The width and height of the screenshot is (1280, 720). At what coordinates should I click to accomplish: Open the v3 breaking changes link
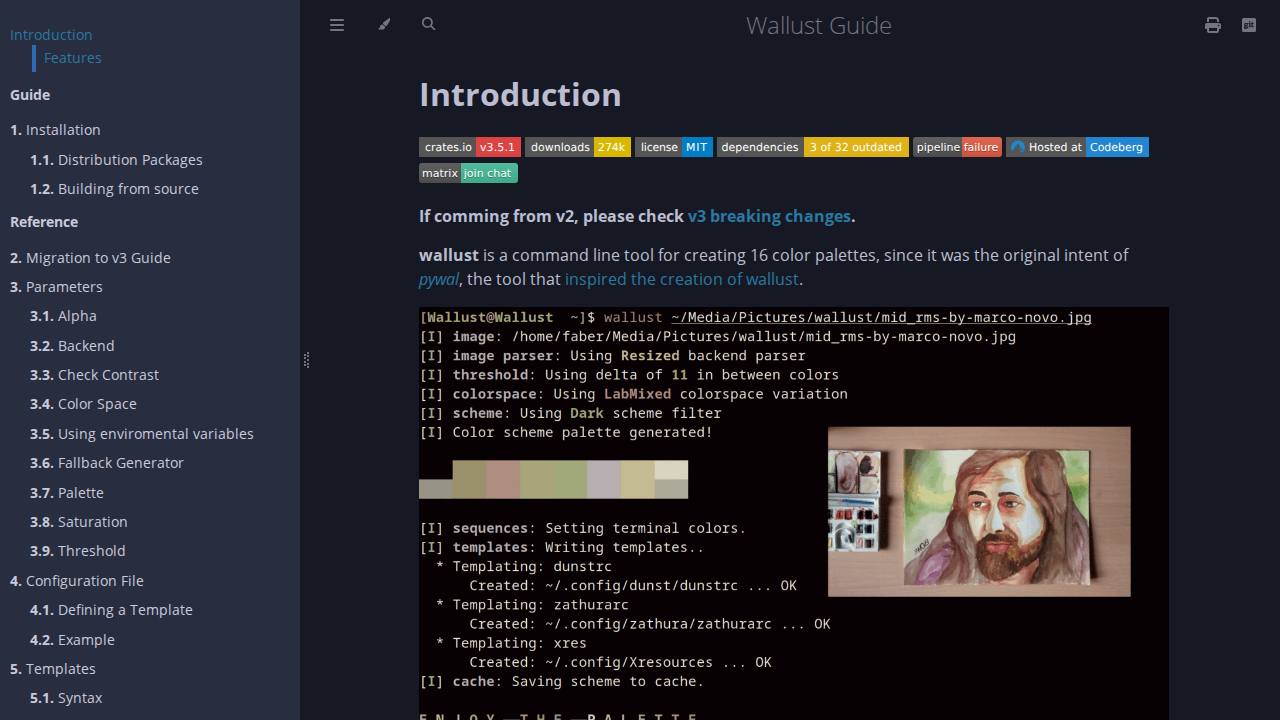pos(769,216)
